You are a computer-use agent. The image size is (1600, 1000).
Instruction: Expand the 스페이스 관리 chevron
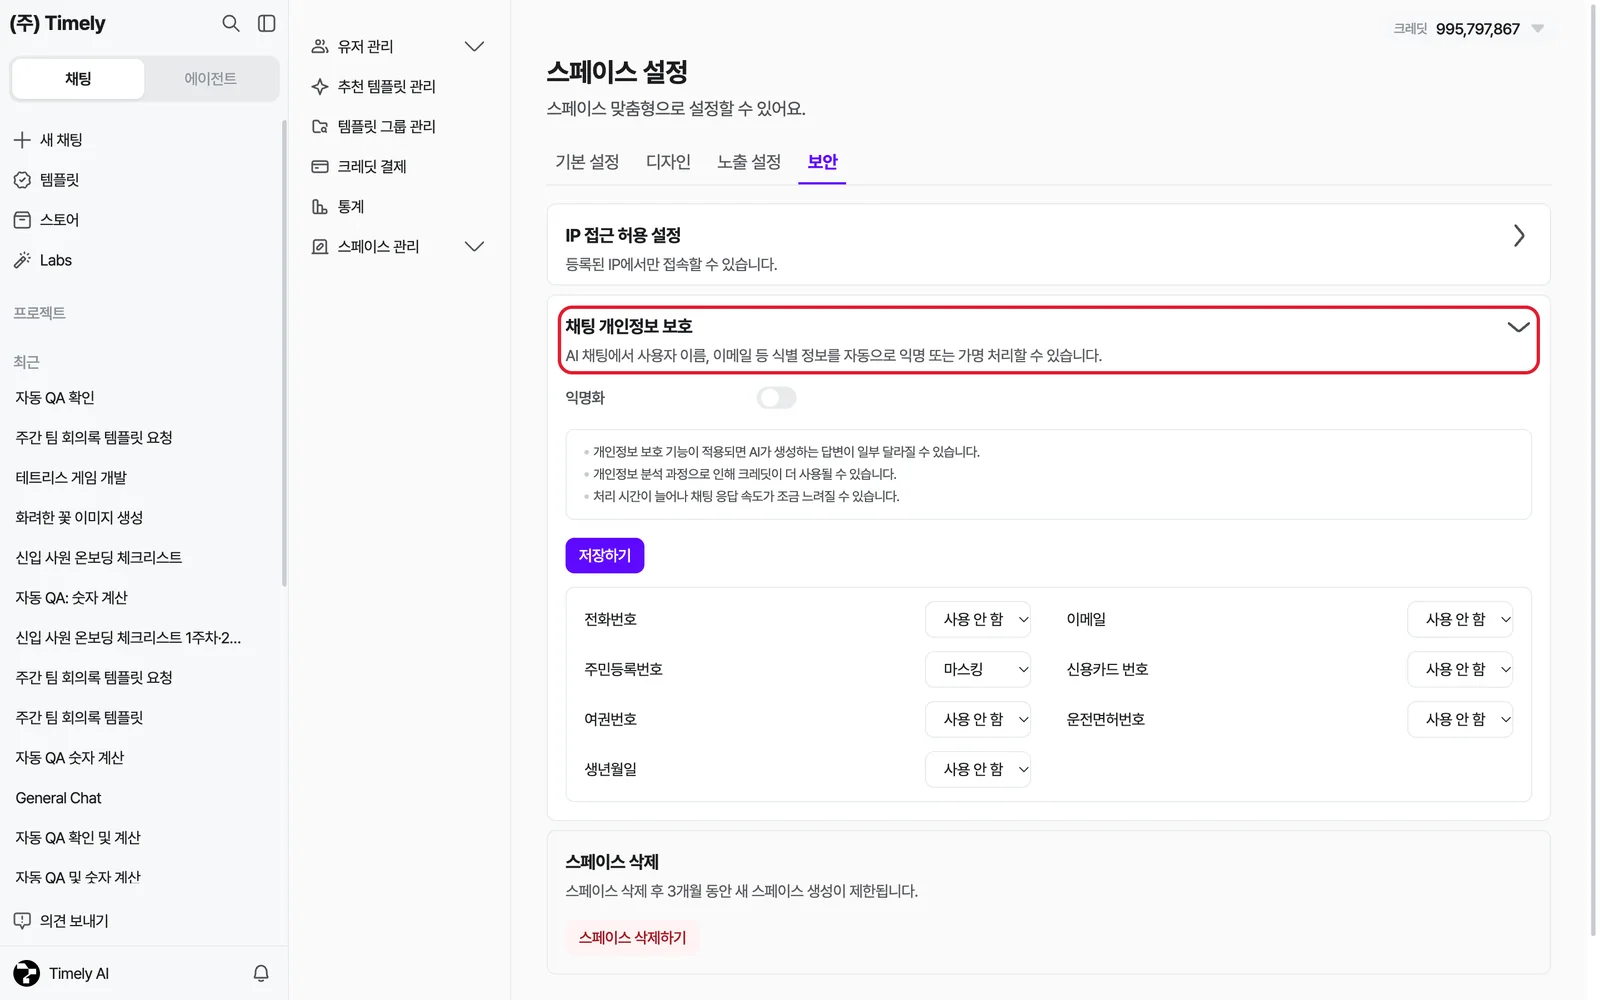tap(475, 246)
